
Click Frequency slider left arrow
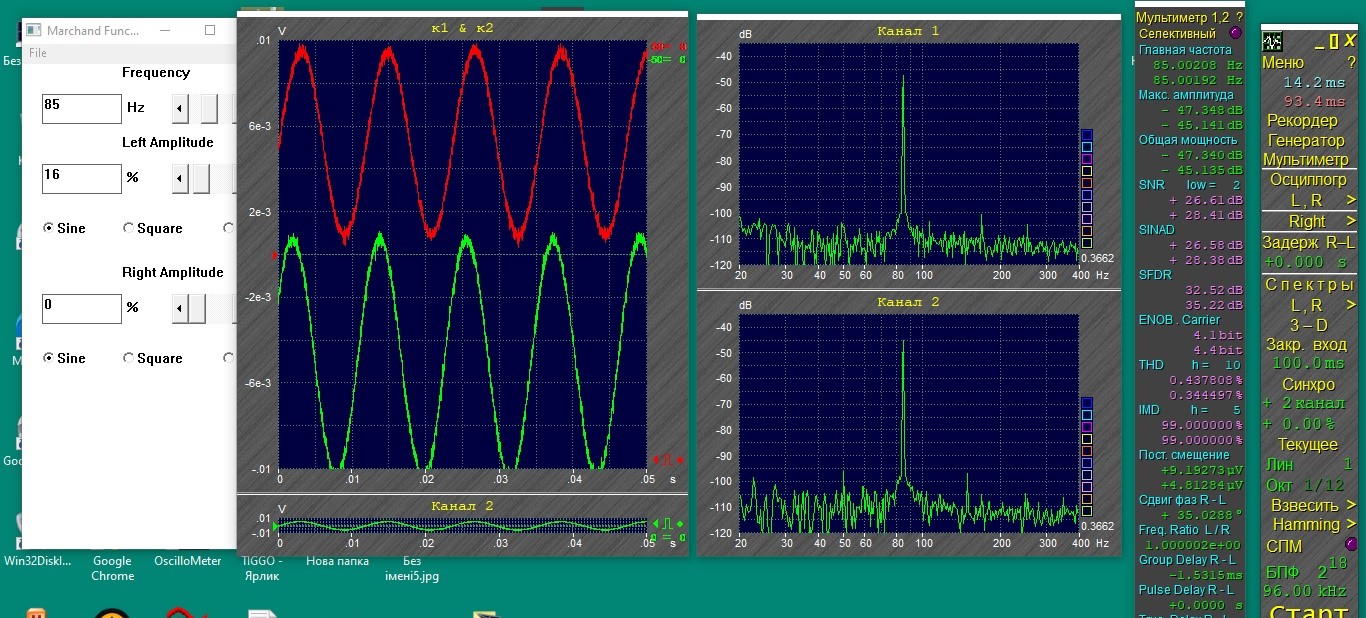(x=180, y=108)
